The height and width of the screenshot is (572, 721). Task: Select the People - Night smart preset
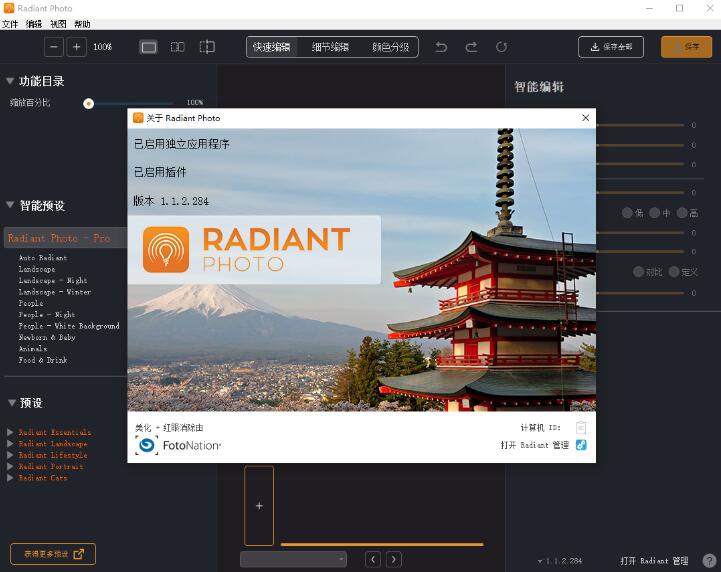point(47,315)
